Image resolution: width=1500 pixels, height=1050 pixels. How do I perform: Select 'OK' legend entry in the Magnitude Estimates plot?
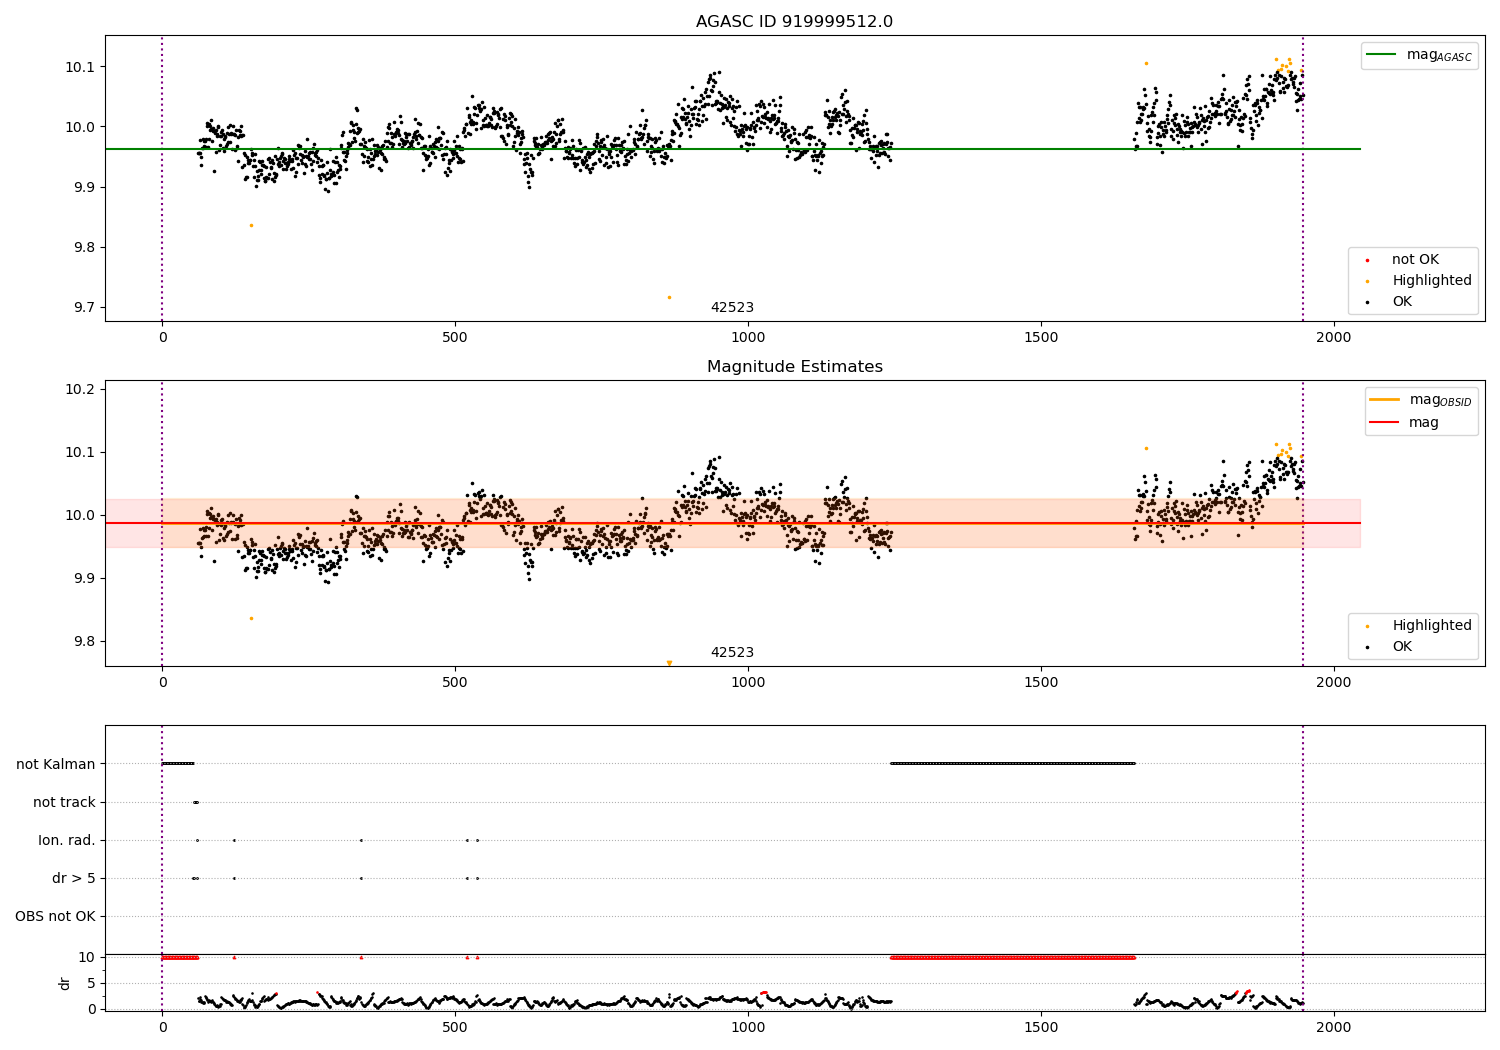click(x=1402, y=647)
